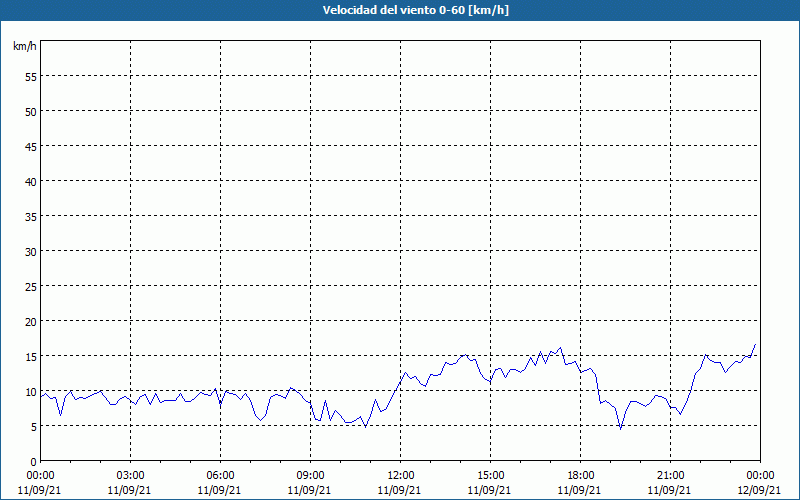This screenshot has height=500, width=800.
Task: Select the 40 value on the y-axis
Action: 31,182
